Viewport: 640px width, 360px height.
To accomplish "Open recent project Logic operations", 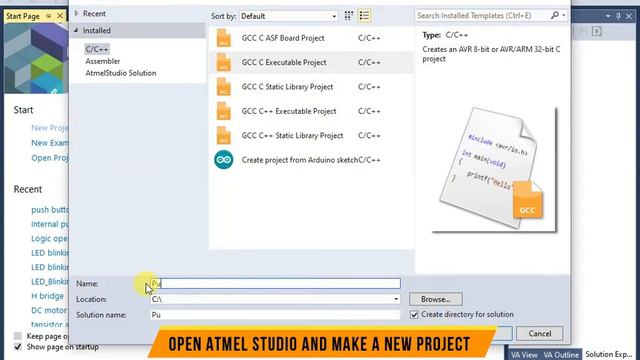I will (x=50, y=238).
